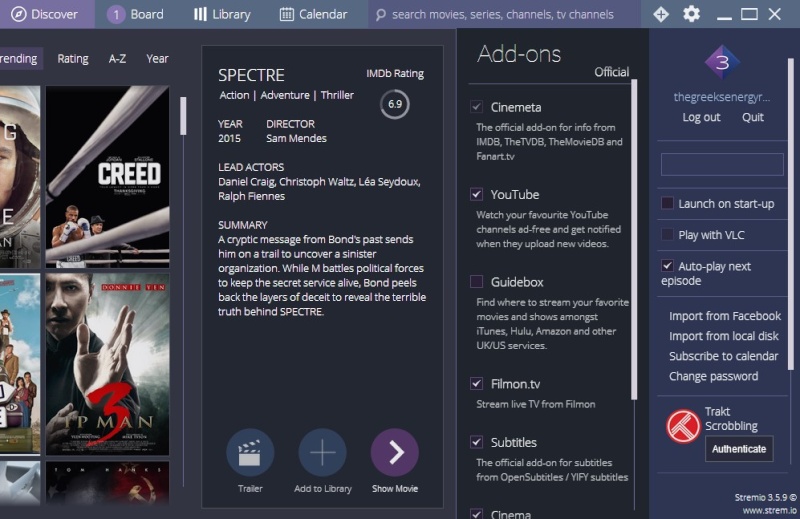Select the Tom Hanks movie poster
This screenshot has height=519, width=800.
[x=107, y=483]
